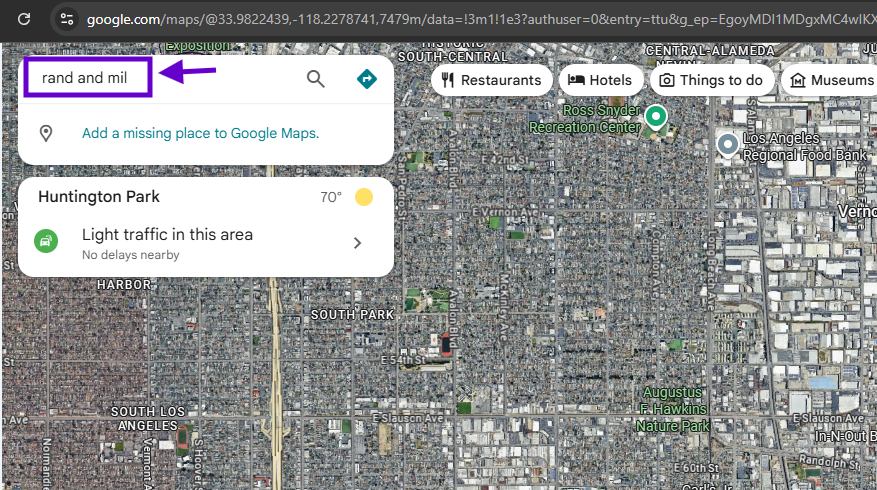Select the Things to do chip
The width and height of the screenshot is (877, 490).
coord(711,80)
